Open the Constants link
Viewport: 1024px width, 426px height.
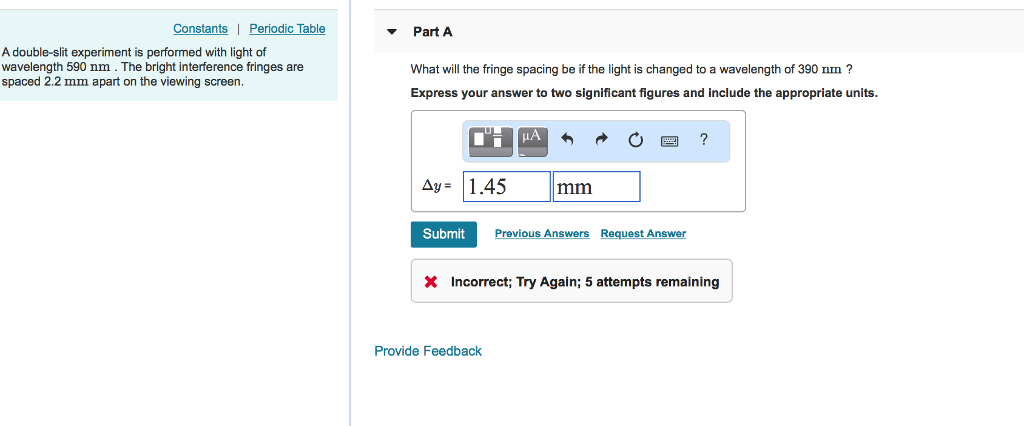[200, 29]
